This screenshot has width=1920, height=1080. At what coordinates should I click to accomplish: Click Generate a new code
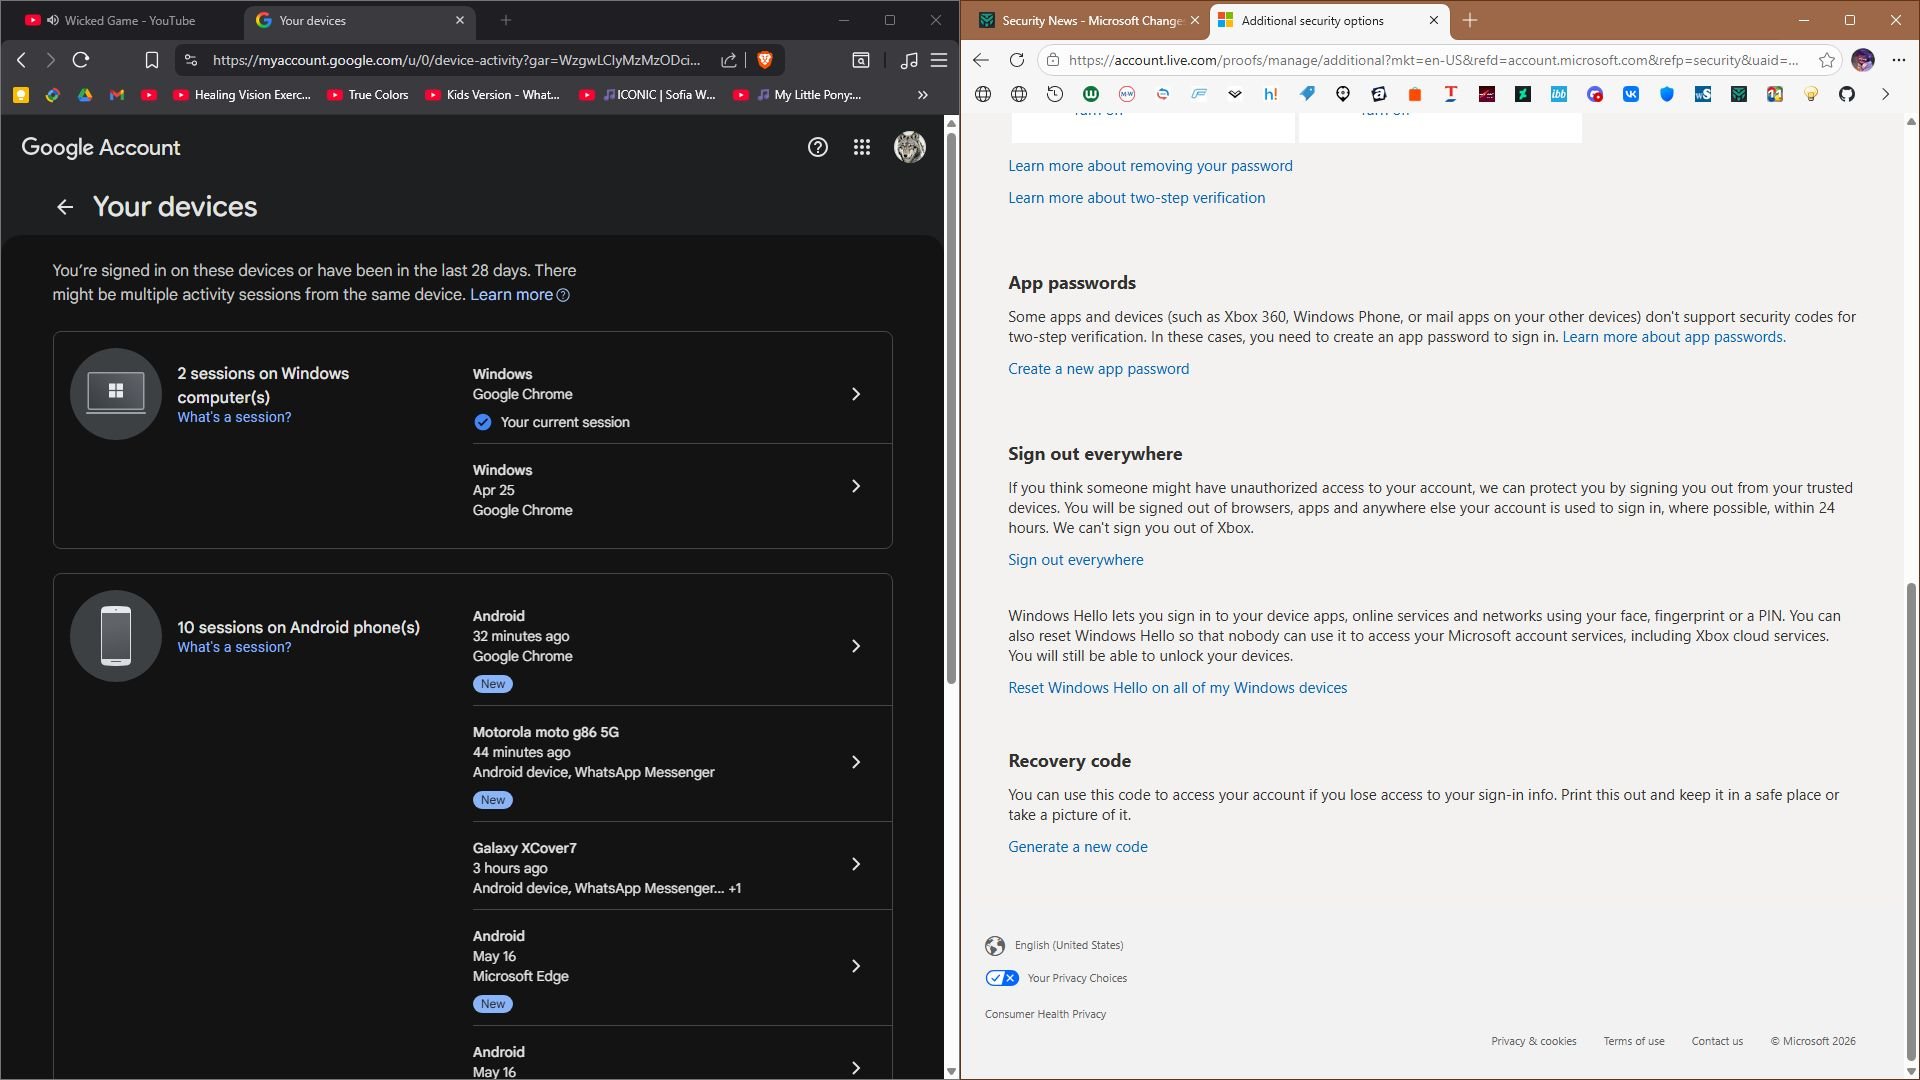[x=1078, y=847]
